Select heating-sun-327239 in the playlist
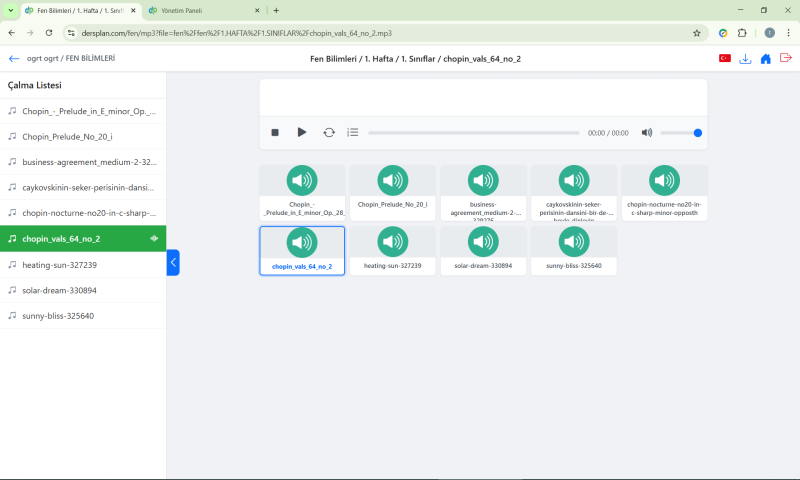The height and width of the screenshot is (480, 800). [x=60, y=265]
